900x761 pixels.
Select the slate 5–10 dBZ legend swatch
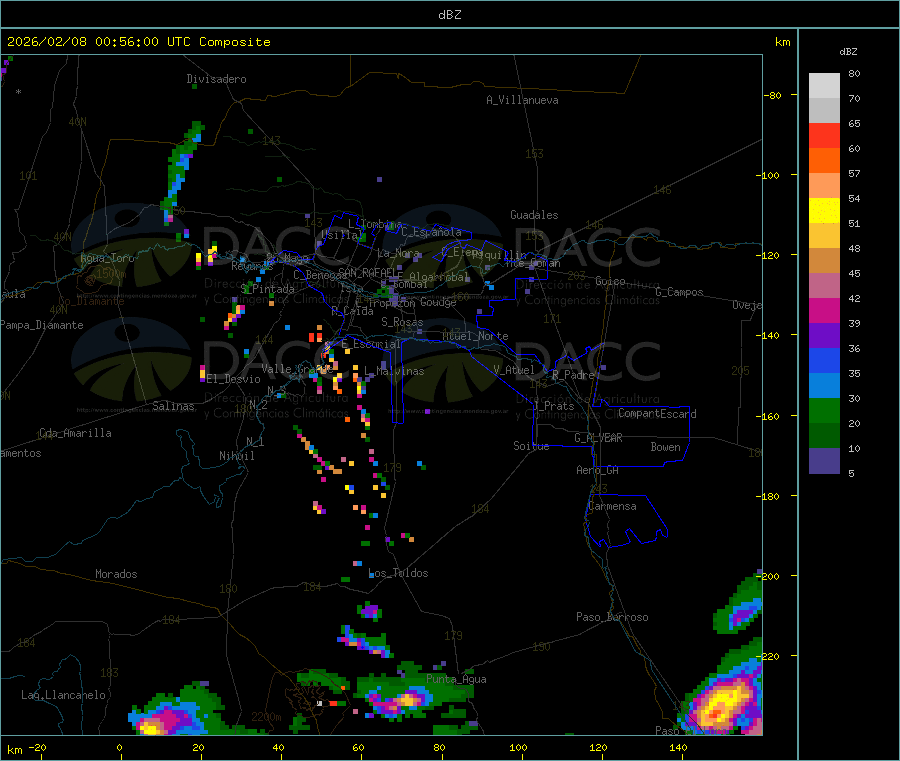coord(824,460)
